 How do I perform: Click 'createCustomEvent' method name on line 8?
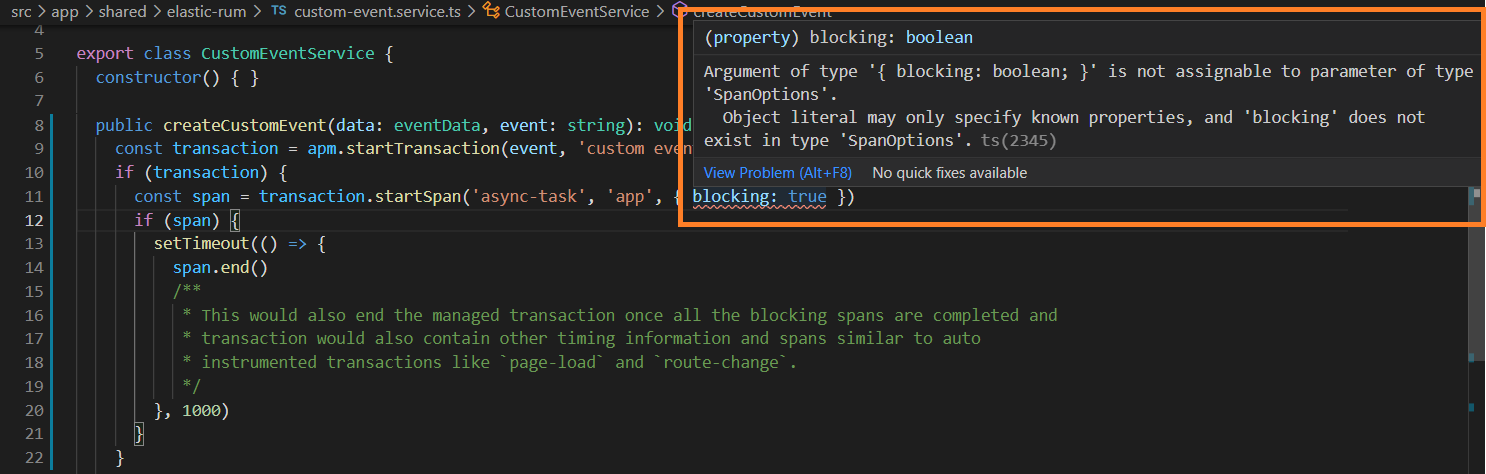coord(245,125)
